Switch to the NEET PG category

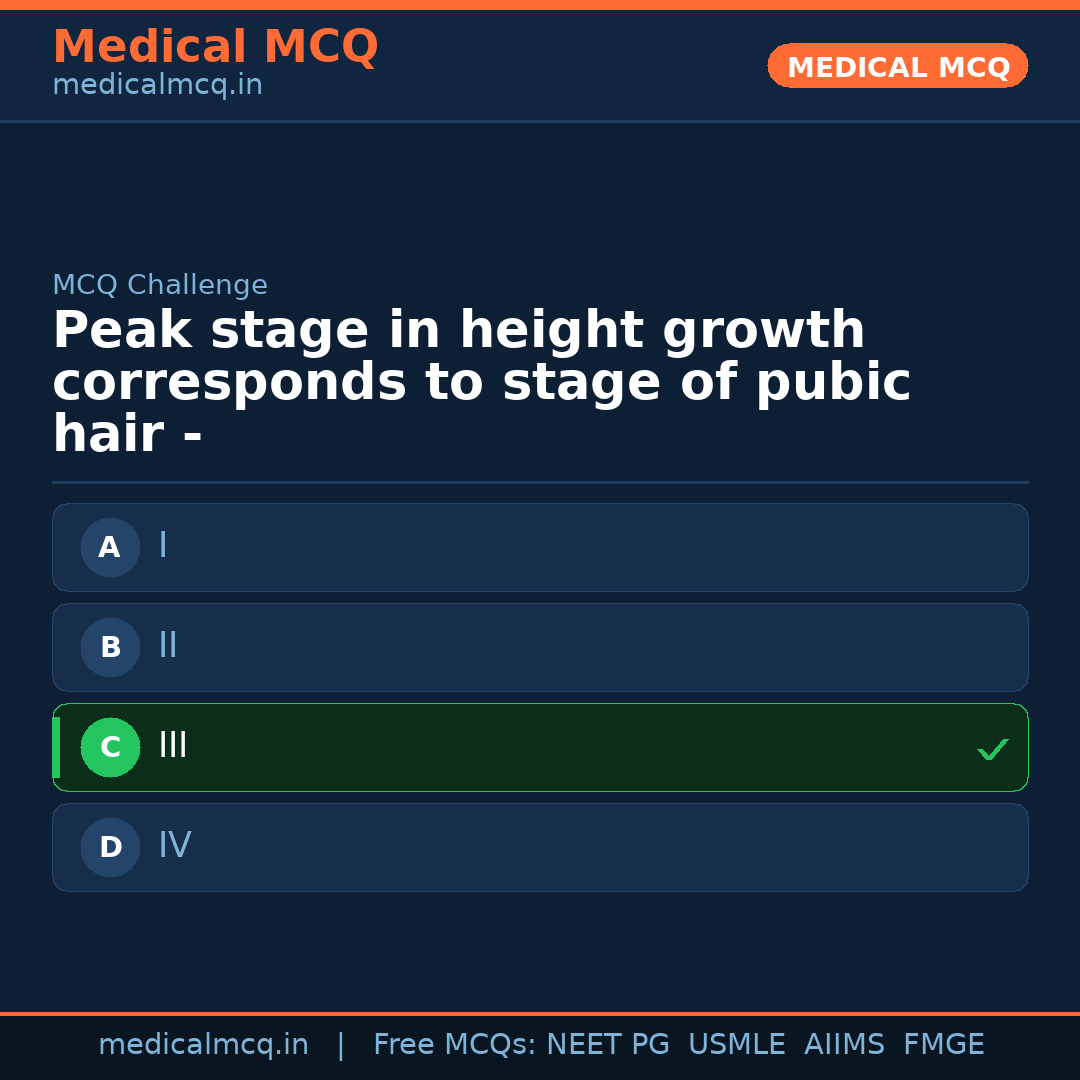point(607,1044)
